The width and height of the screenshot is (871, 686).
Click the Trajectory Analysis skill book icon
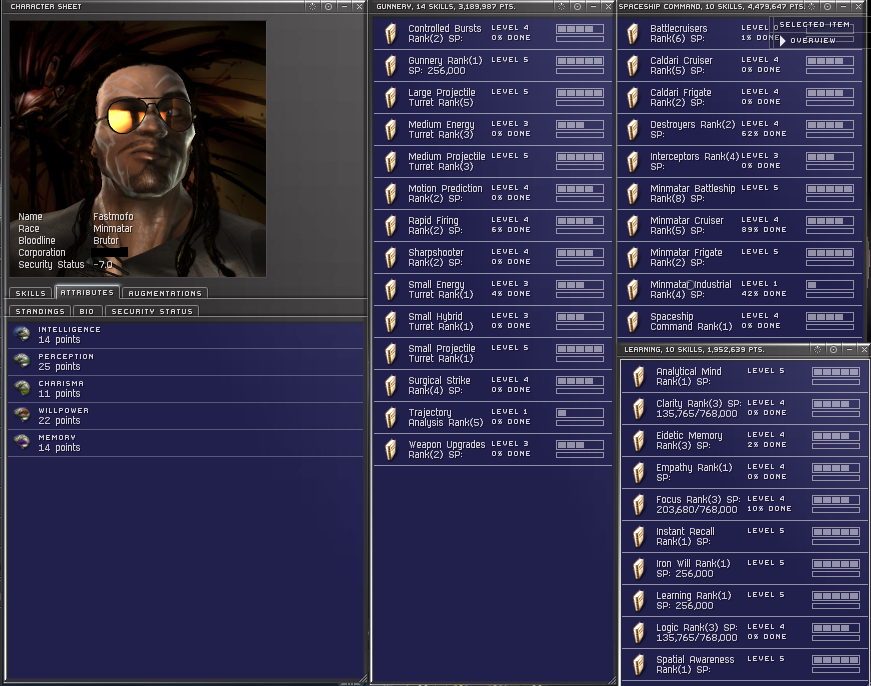[x=391, y=417]
